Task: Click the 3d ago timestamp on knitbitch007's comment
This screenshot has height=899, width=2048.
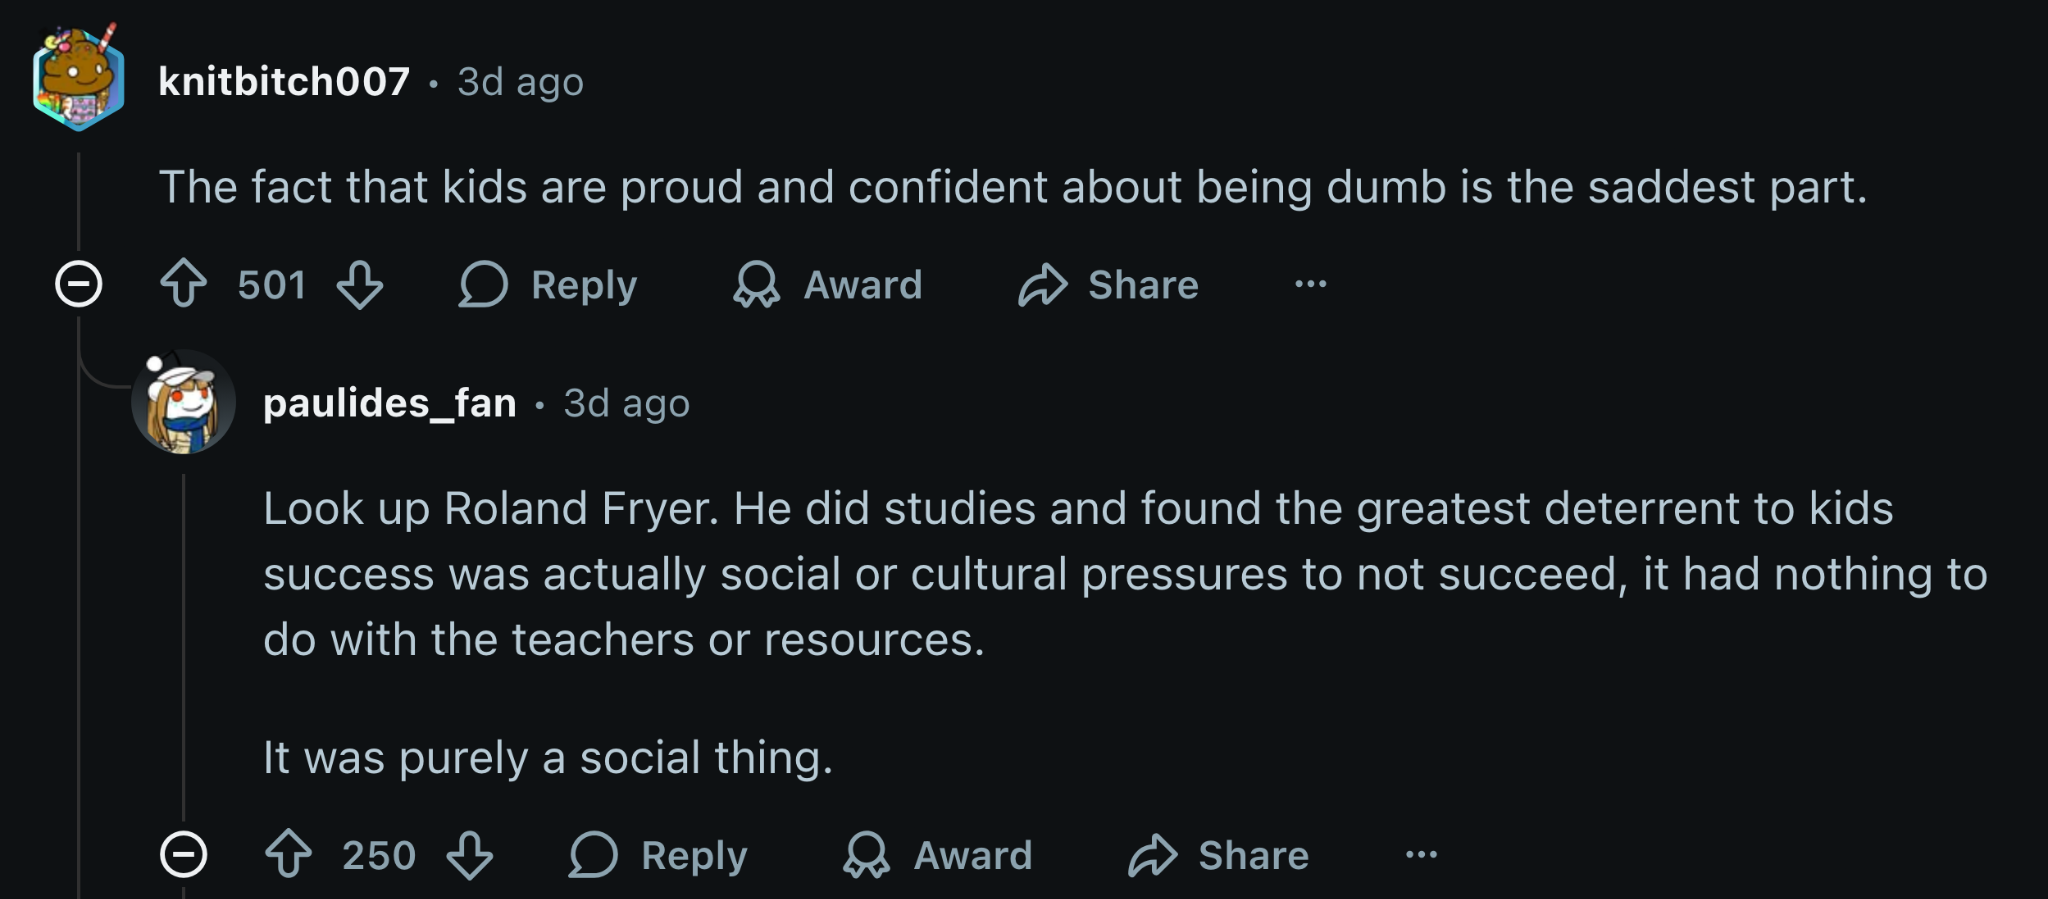Action: tap(520, 82)
